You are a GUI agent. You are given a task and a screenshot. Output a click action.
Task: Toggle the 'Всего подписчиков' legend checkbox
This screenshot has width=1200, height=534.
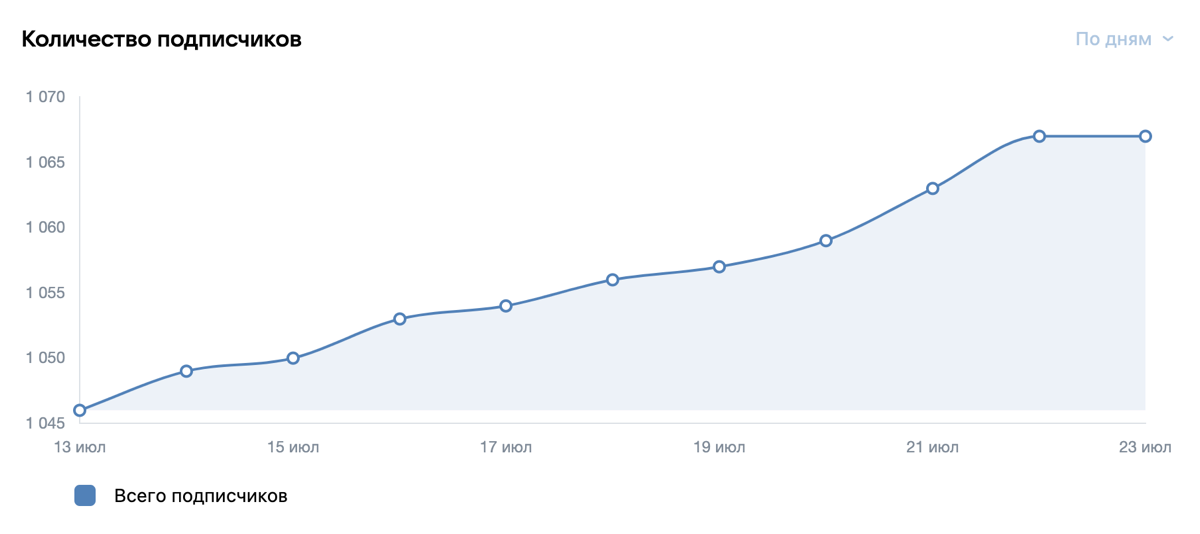tap(85, 495)
